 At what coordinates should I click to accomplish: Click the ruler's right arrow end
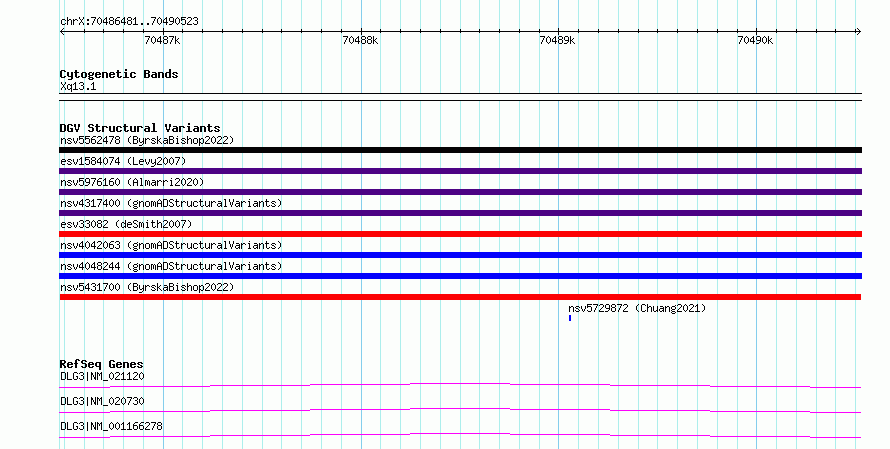[x=858, y=31]
